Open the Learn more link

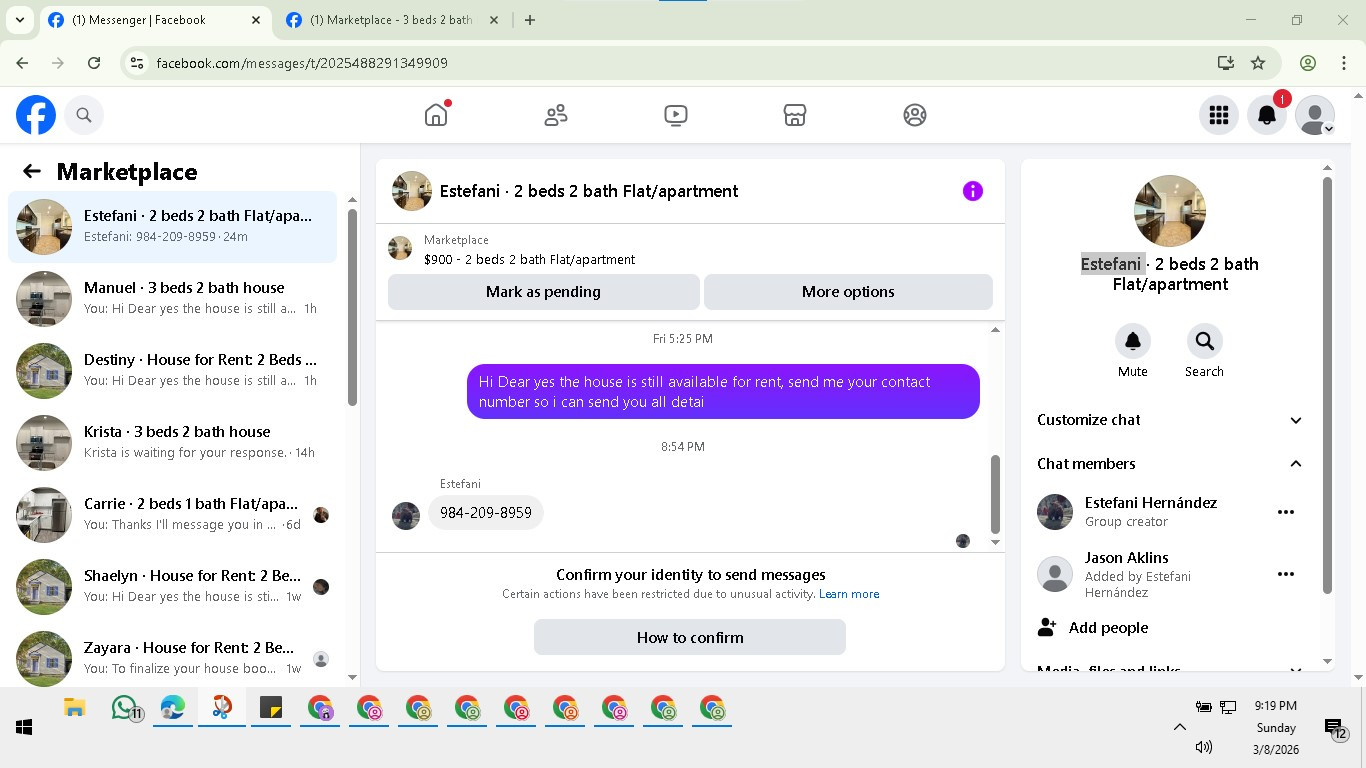[x=849, y=594]
